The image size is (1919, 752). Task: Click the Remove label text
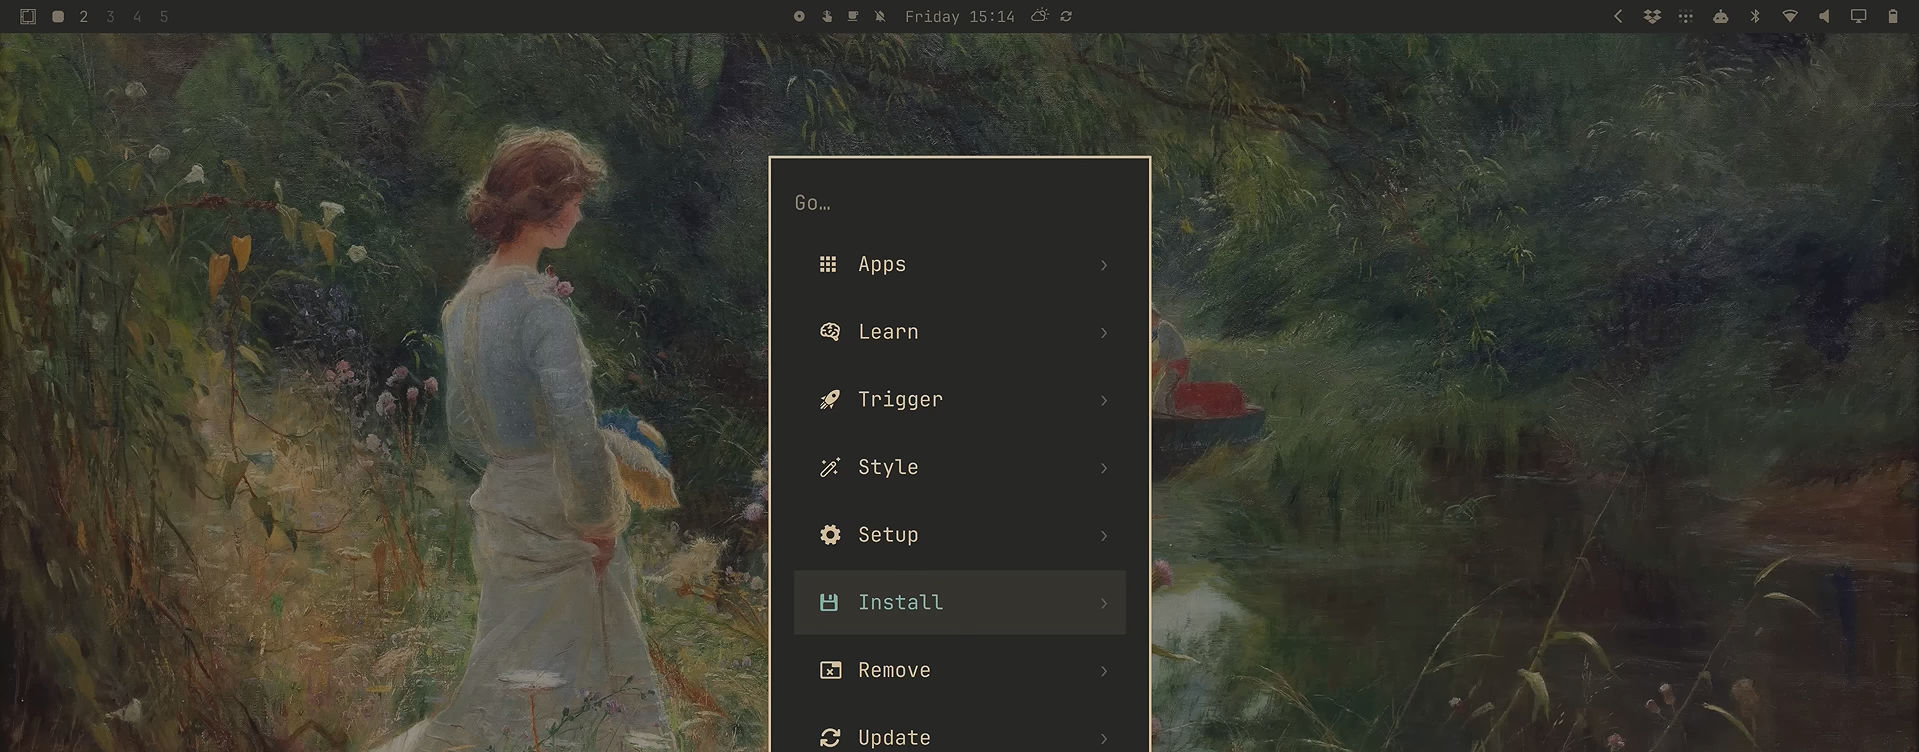pyautogui.click(x=894, y=670)
